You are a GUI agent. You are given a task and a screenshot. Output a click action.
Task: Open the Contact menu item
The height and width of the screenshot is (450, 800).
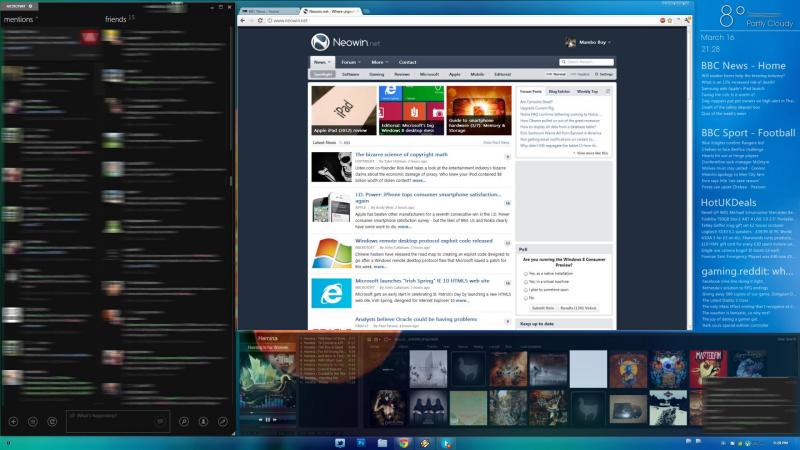click(x=407, y=62)
